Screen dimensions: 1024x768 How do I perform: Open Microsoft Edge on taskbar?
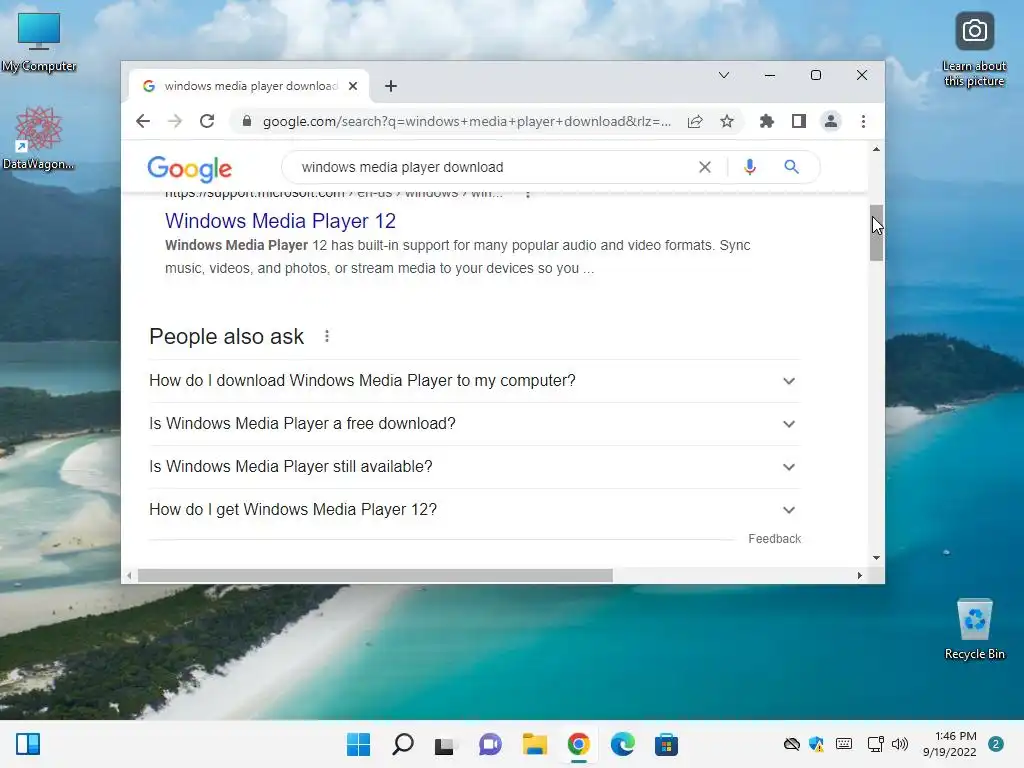(622, 744)
